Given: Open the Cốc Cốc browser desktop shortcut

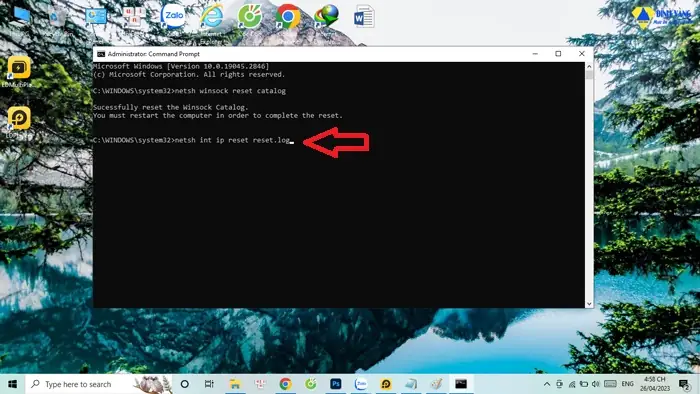Looking at the screenshot, I should pyautogui.click(x=250, y=17).
